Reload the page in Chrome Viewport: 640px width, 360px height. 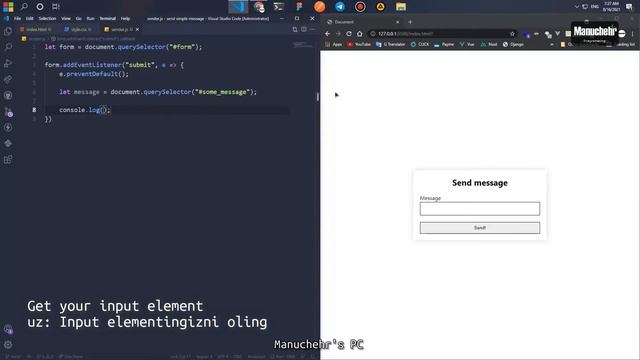point(349,34)
